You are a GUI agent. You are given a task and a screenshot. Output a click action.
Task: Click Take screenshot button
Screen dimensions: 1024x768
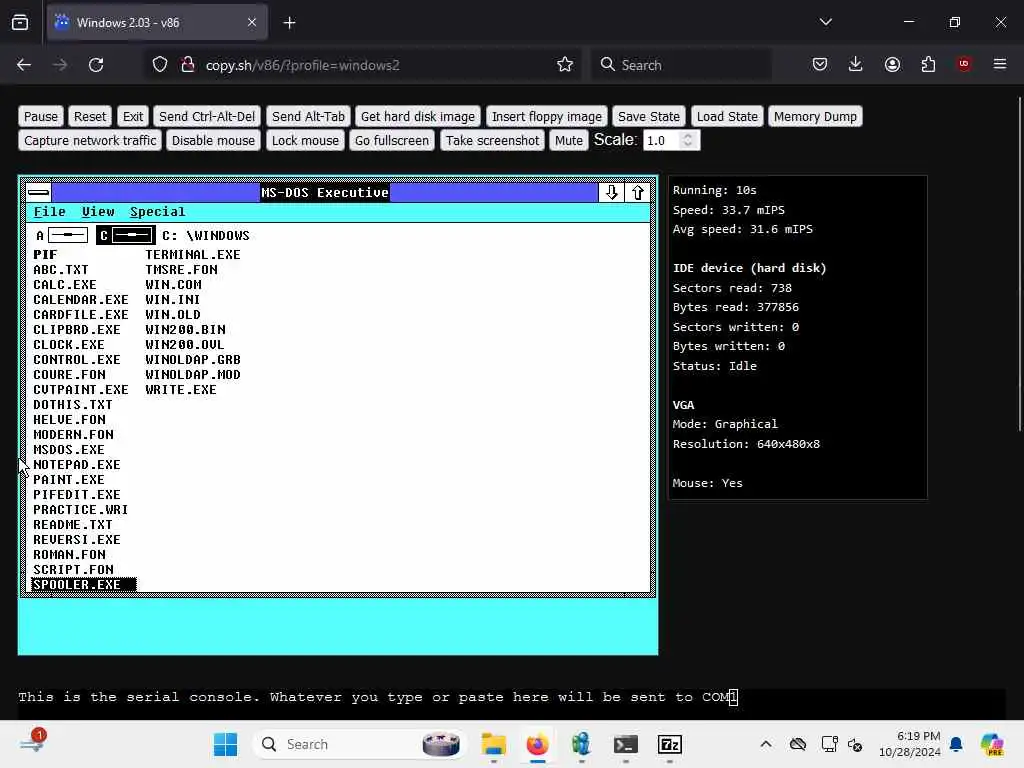pyautogui.click(x=492, y=140)
